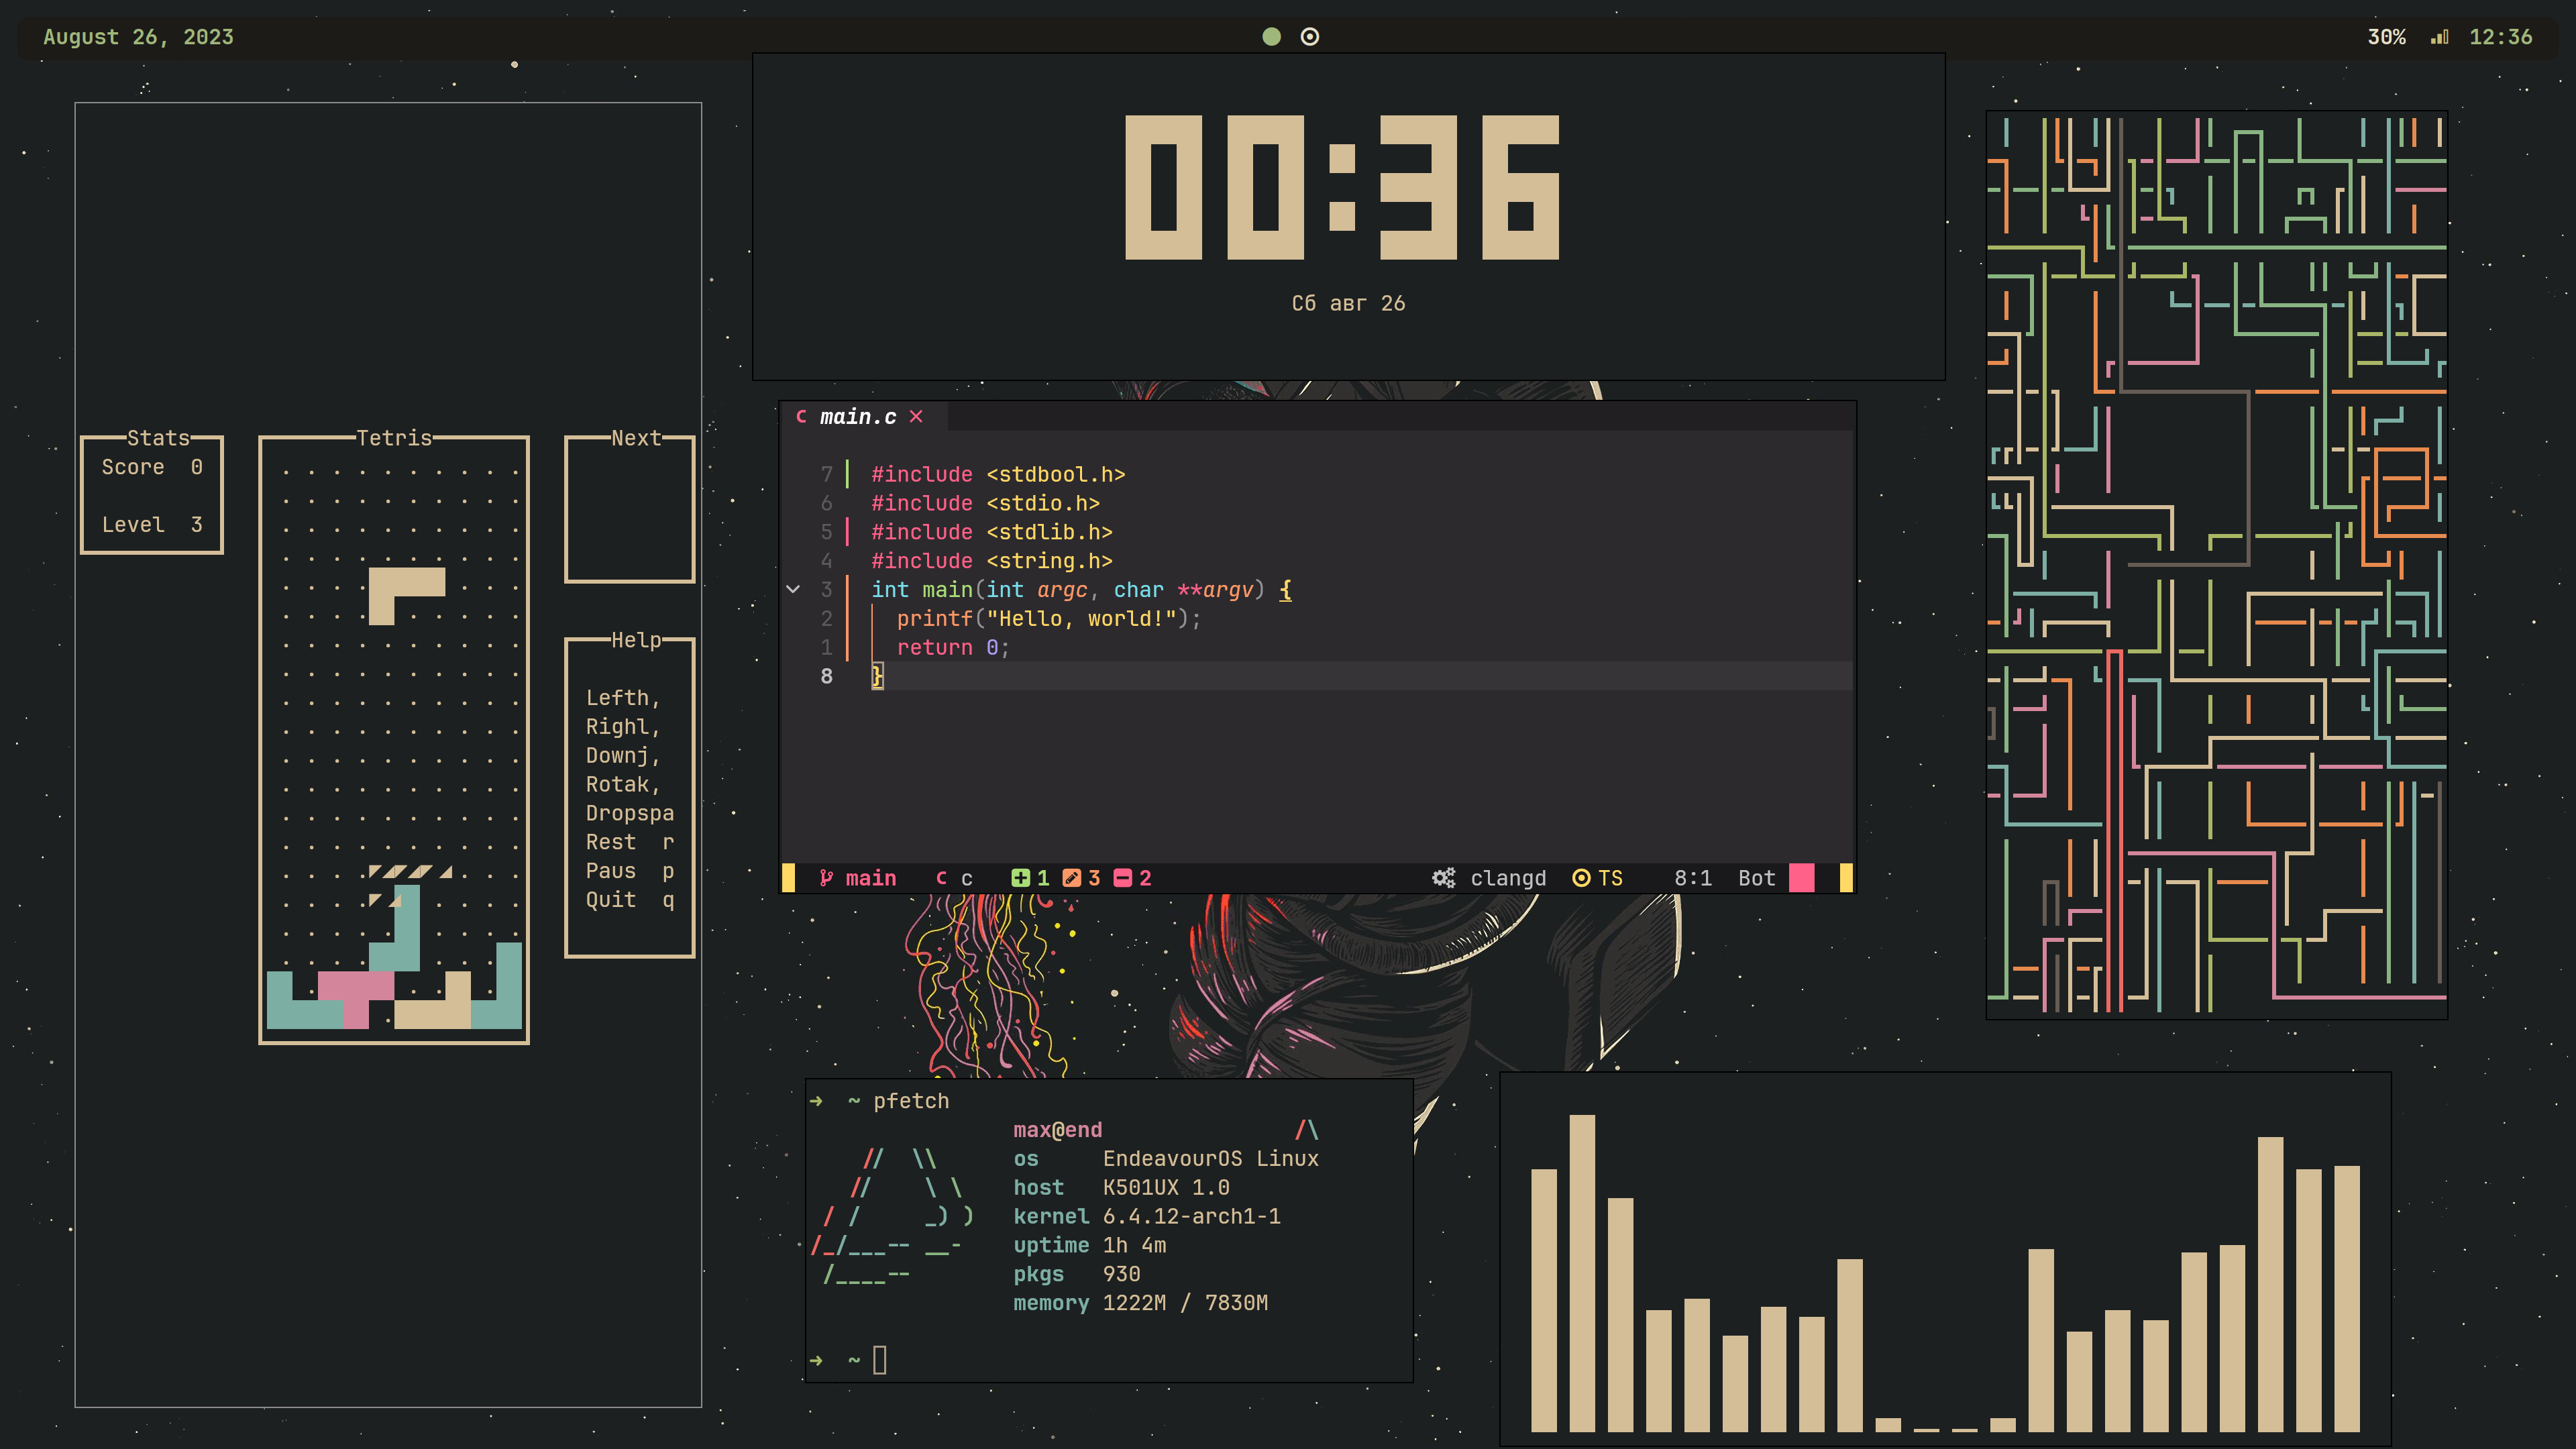2576x1449 pixels.
Task: Click the green workspace dot in top bar
Action: tap(1271, 37)
